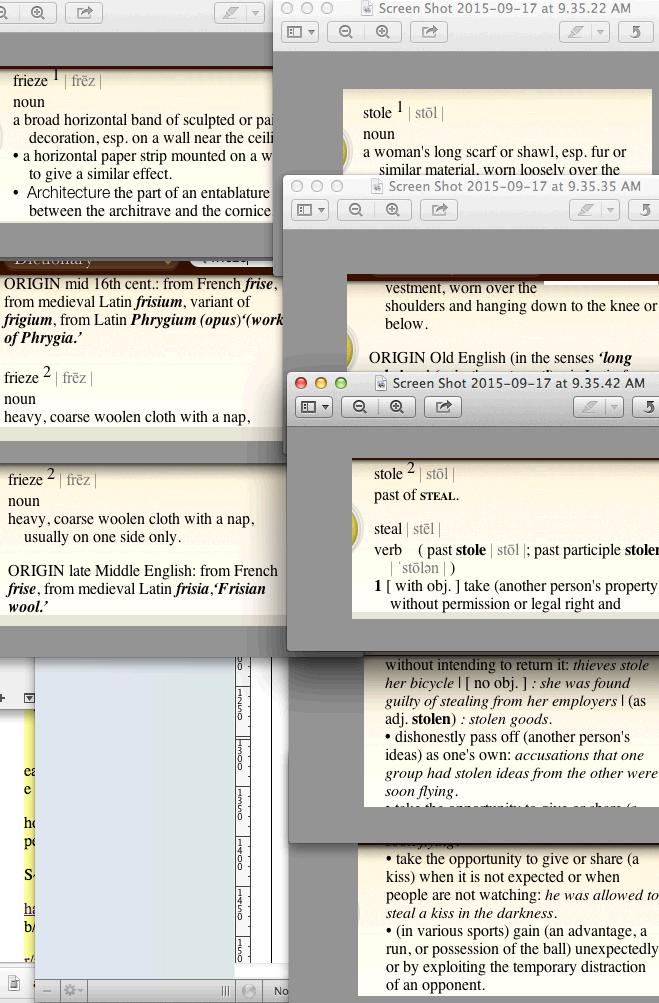
Task: Click the 9.35.42 AM window title text
Action: [x=519, y=383]
